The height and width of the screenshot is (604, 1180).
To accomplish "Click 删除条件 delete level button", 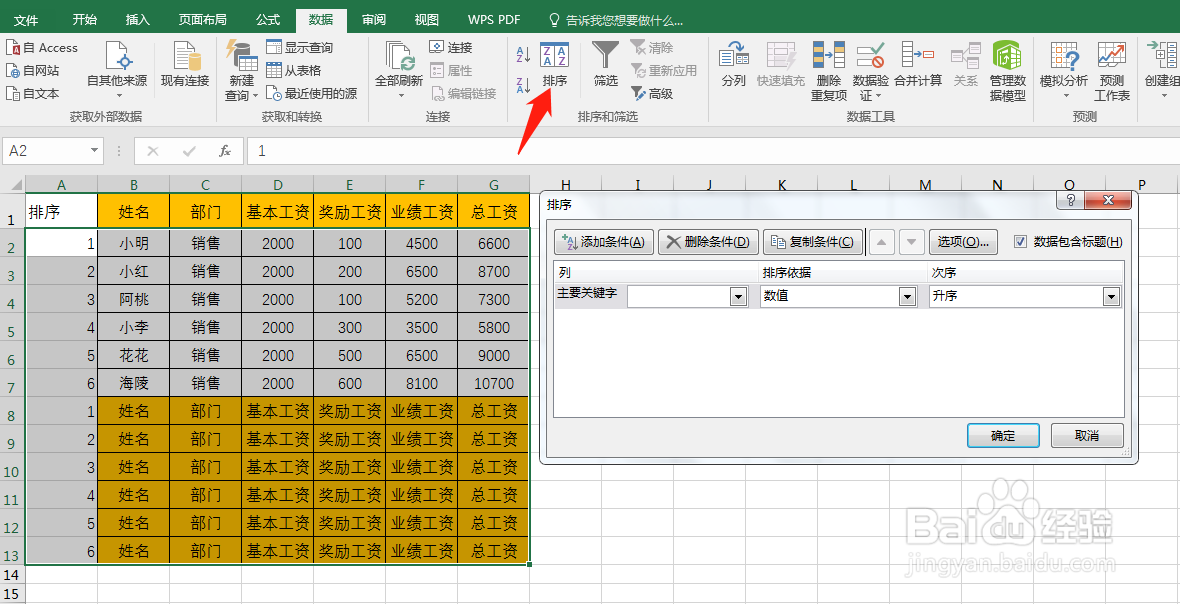I will pos(707,242).
